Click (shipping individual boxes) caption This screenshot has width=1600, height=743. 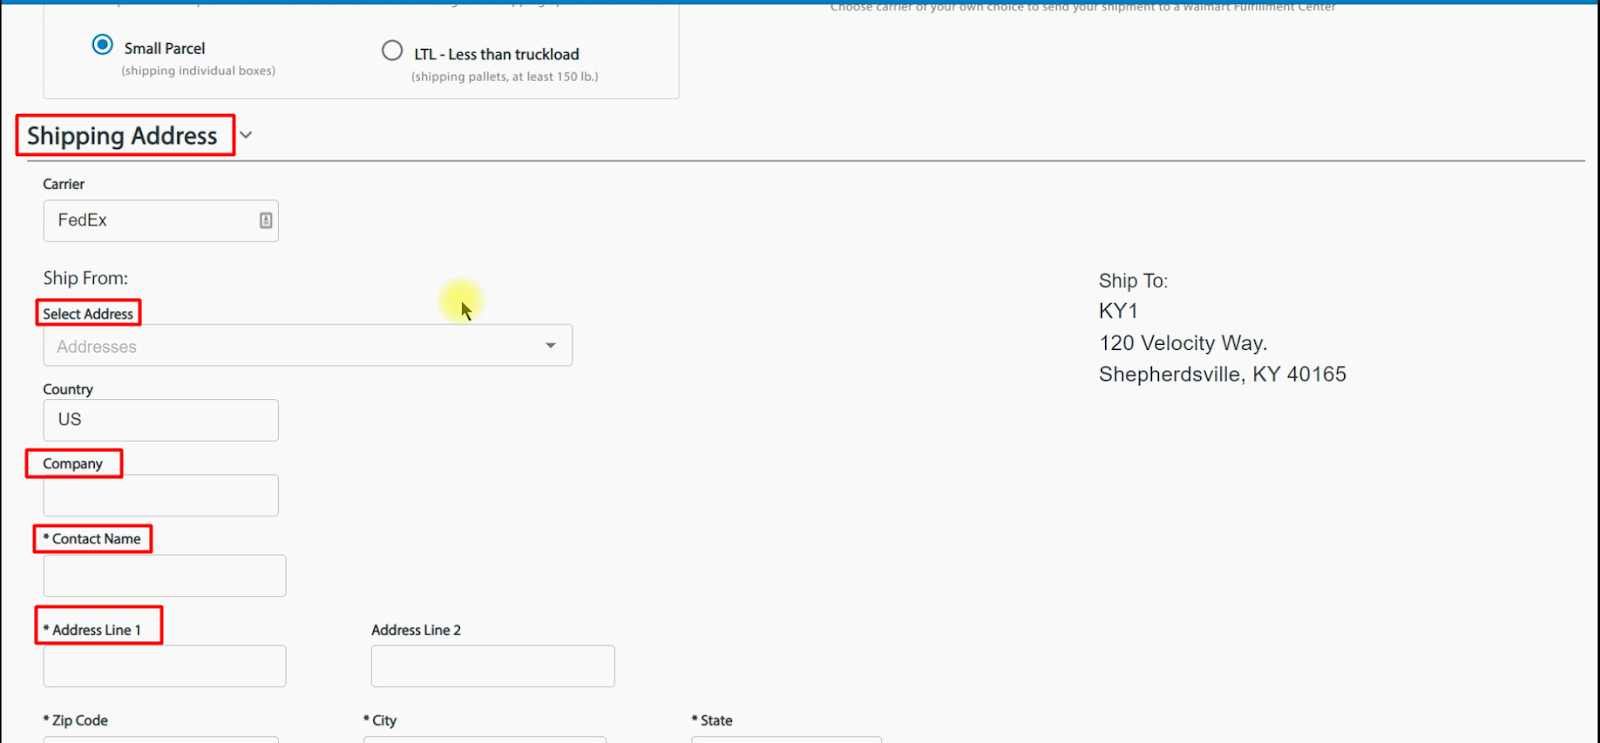198,71
